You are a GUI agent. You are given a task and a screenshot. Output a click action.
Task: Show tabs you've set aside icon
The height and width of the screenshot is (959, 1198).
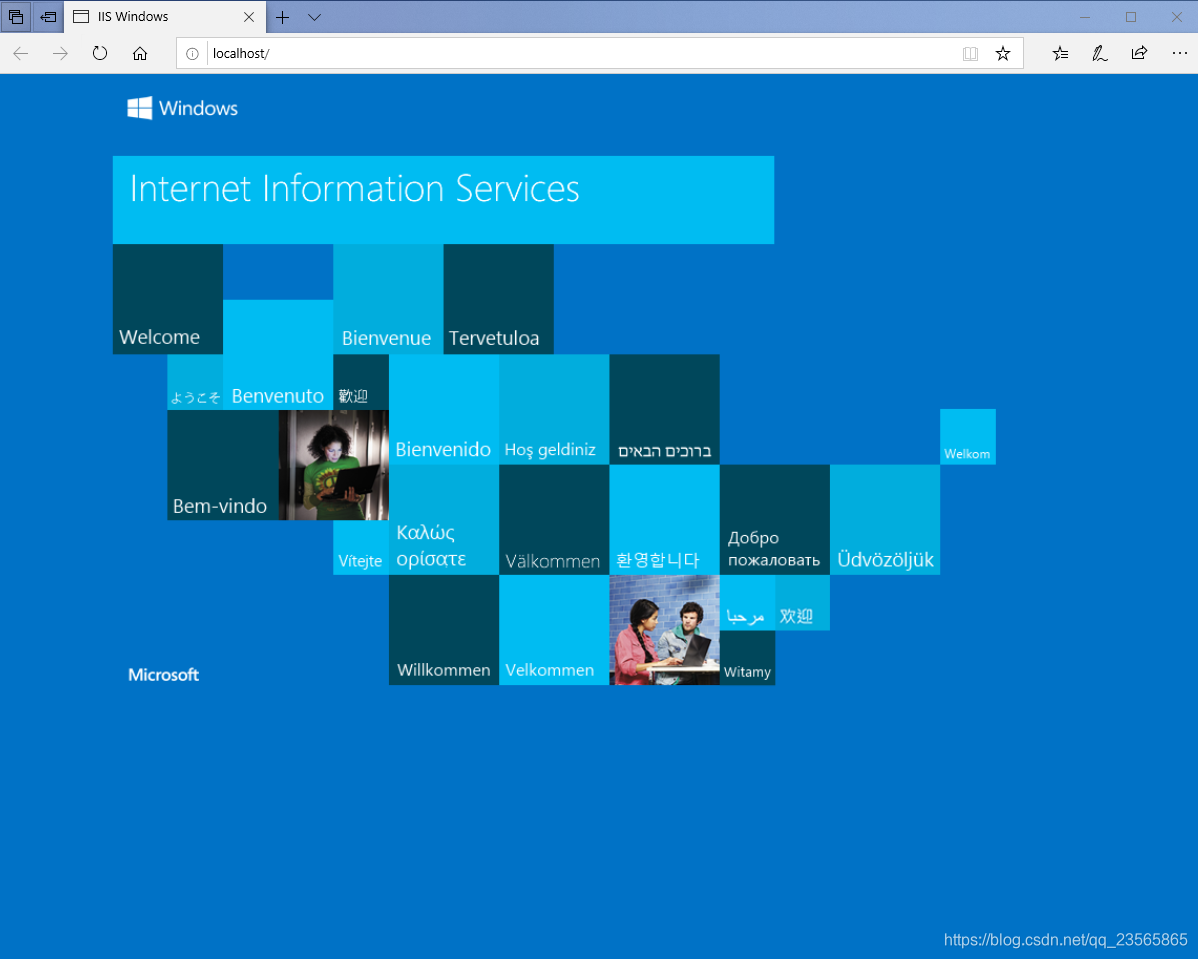click(x=16, y=17)
